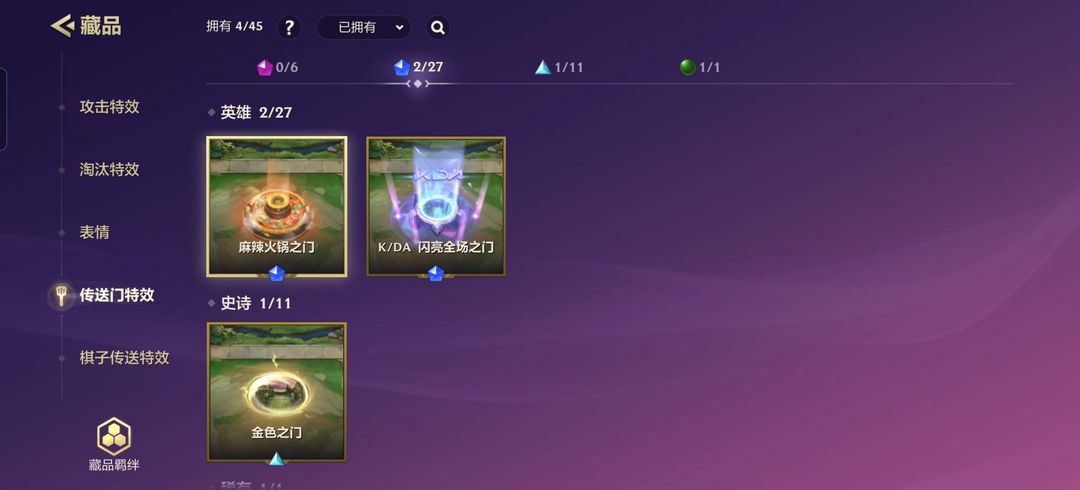Select the K/DA 闪亮全场之门 card
The height and width of the screenshot is (490, 1080).
point(436,207)
